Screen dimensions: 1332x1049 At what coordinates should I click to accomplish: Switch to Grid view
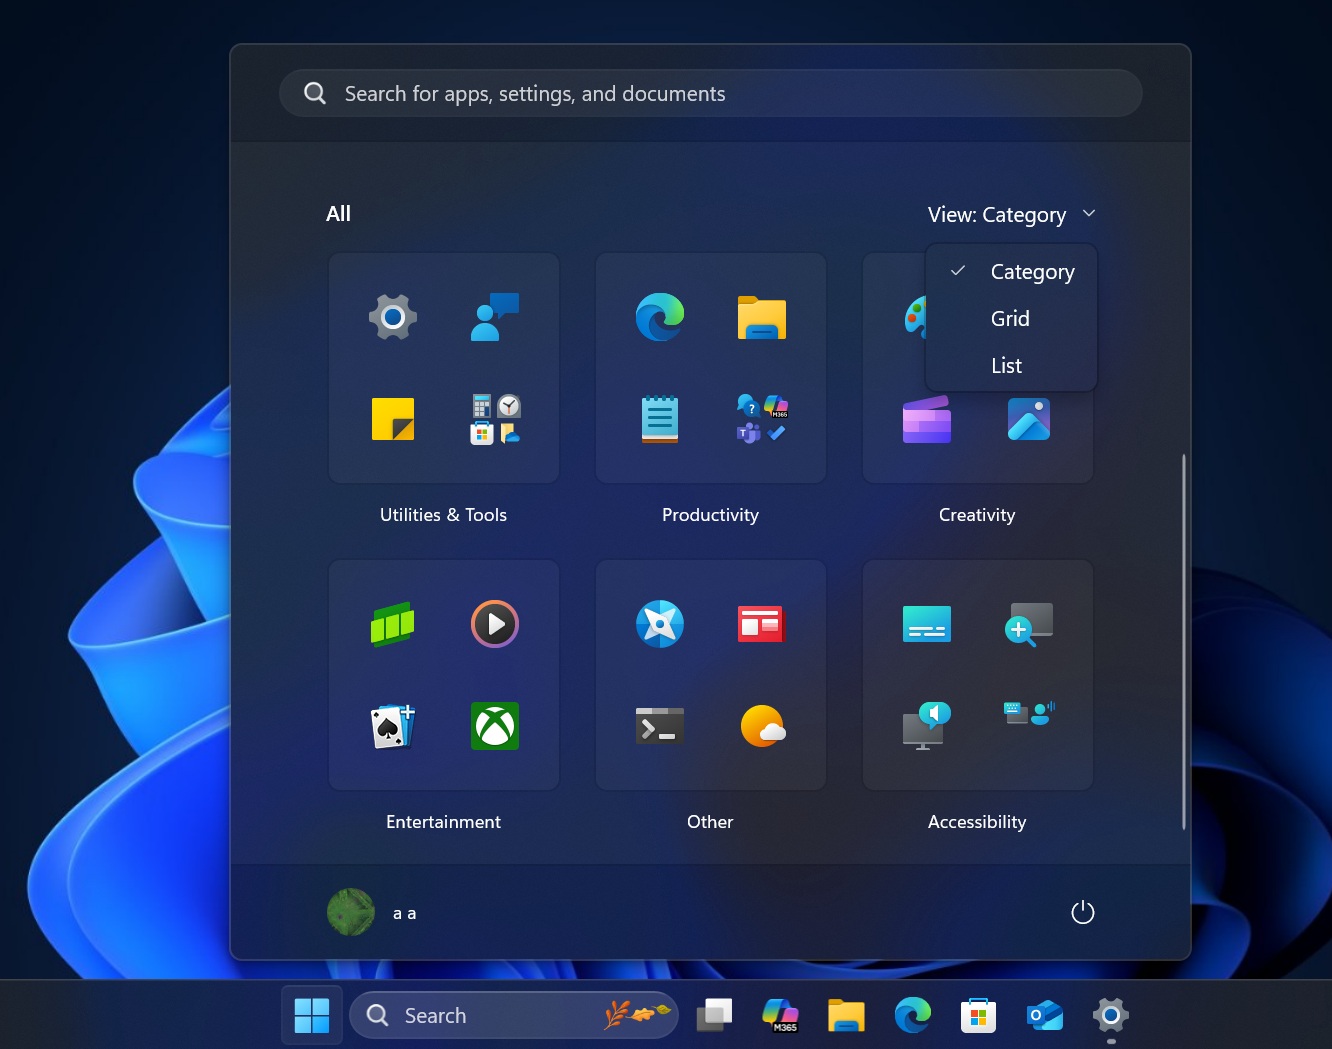pyautogui.click(x=1010, y=318)
